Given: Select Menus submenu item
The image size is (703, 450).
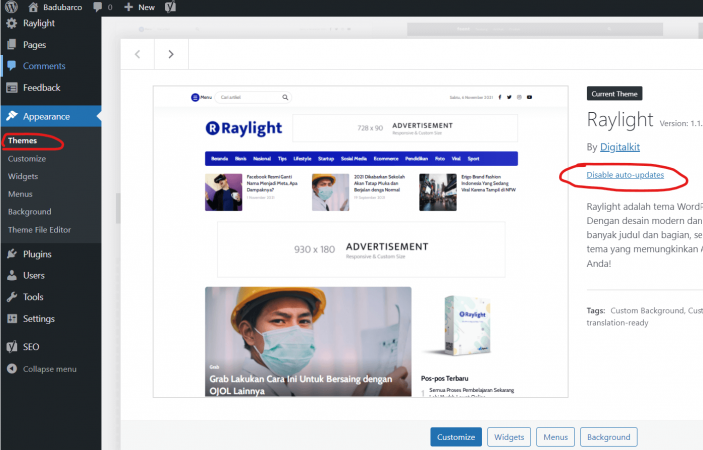Looking at the screenshot, I should pyautogui.click(x=20, y=194).
